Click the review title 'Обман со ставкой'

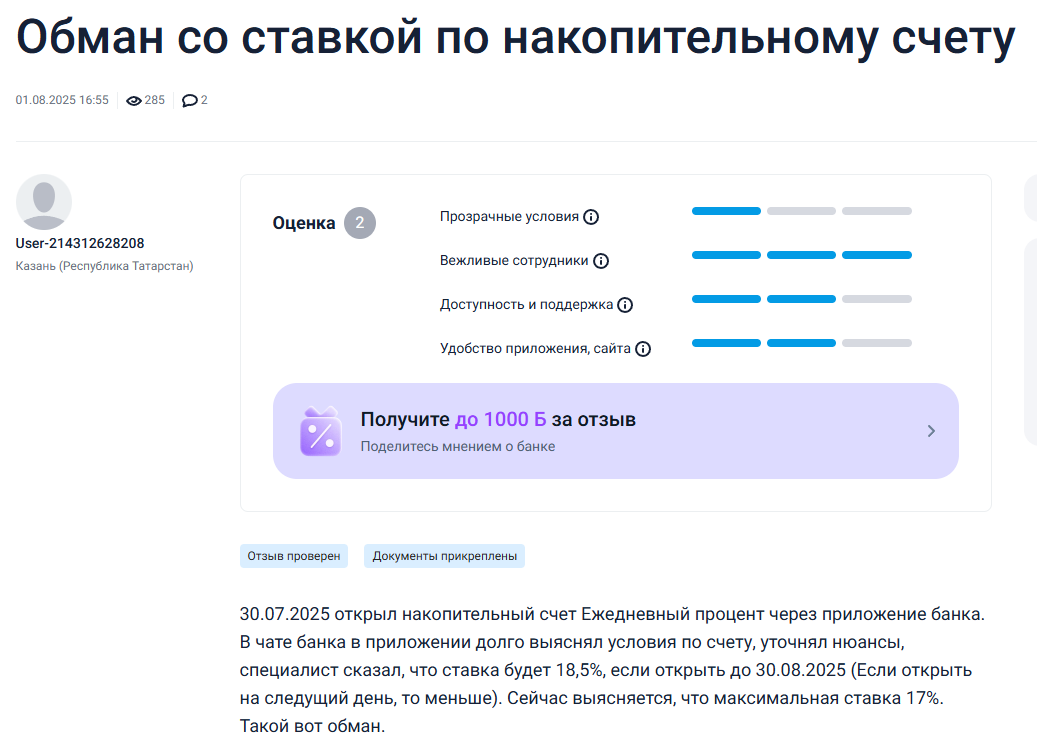click(516, 37)
